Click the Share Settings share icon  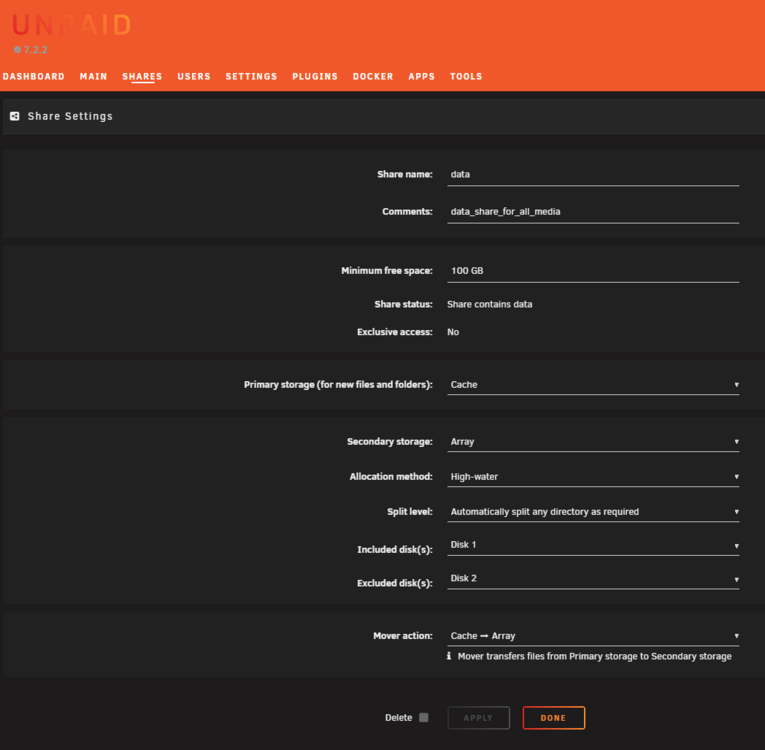pos(15,116)
